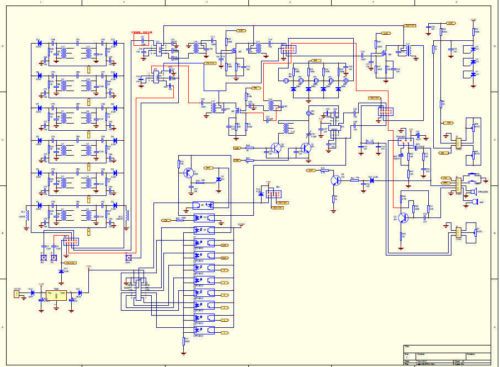Select the microphone symbol below the speaker
The height and width of the screenshot is (367, 500).
pos(475,202)
